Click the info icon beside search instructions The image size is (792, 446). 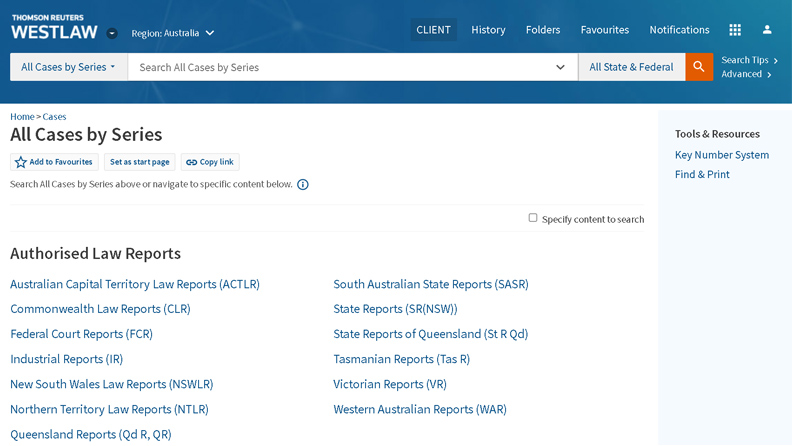tap(303, 184)
